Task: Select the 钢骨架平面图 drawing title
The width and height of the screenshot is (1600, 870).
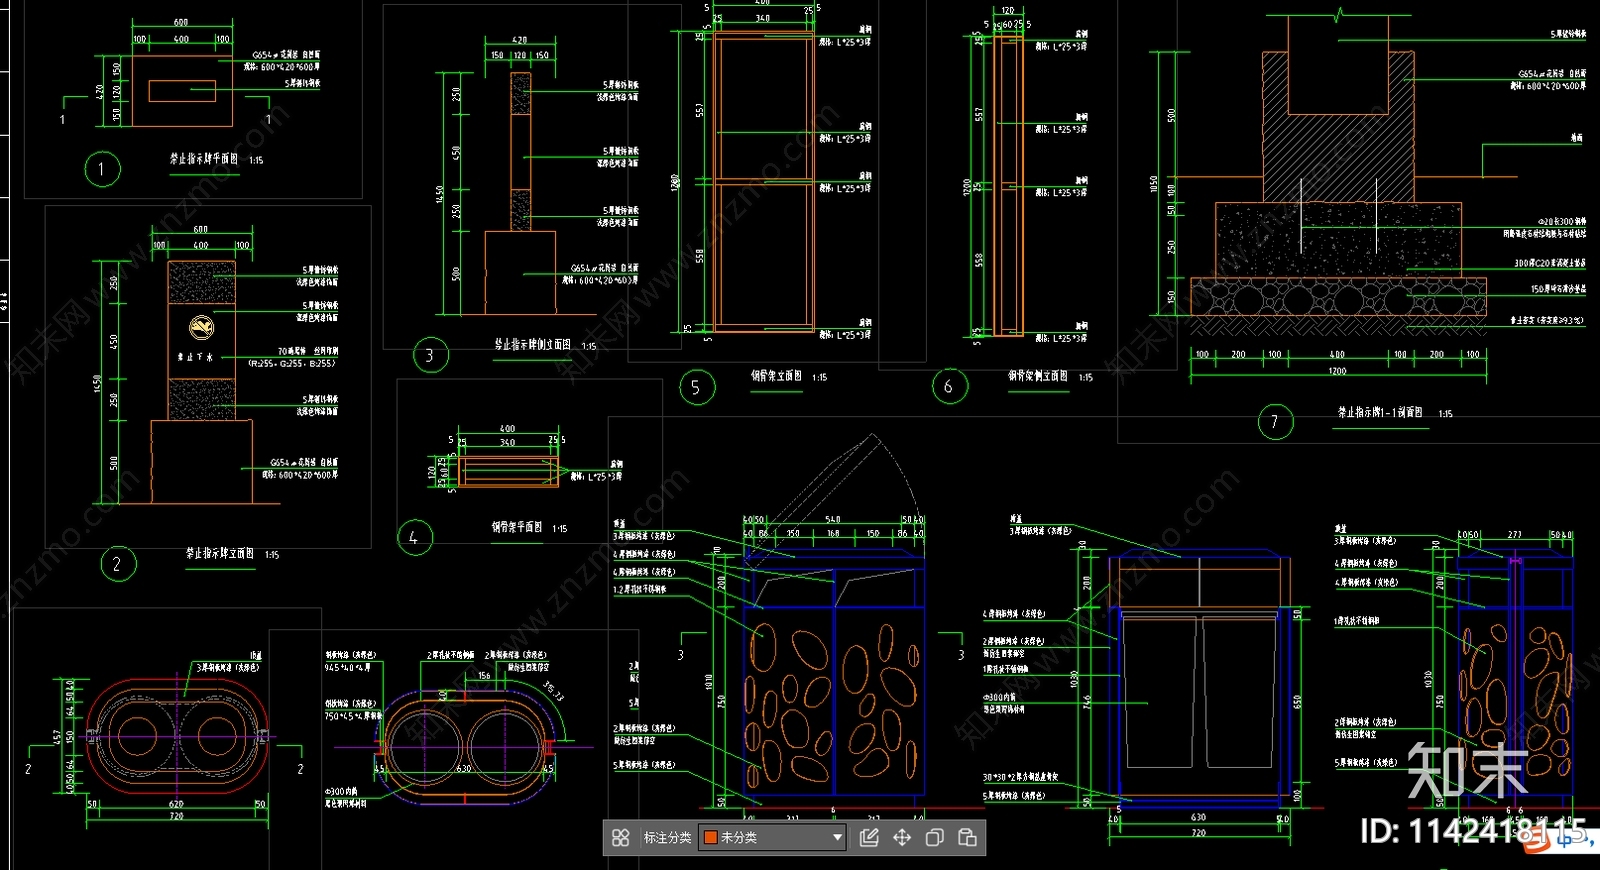Action: tap(516, 527)
